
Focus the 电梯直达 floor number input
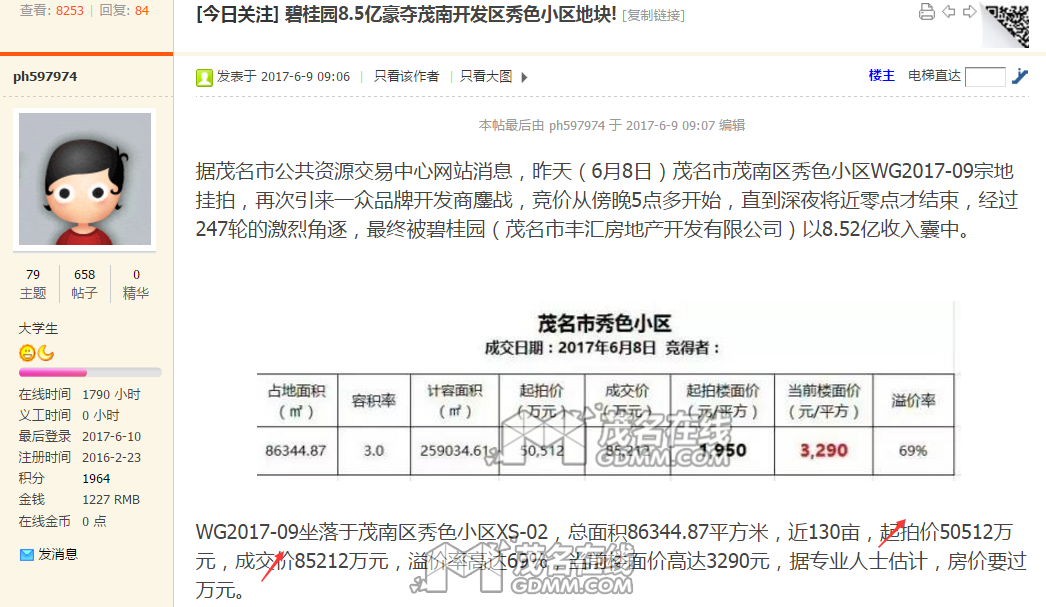[x=985, y=77]
